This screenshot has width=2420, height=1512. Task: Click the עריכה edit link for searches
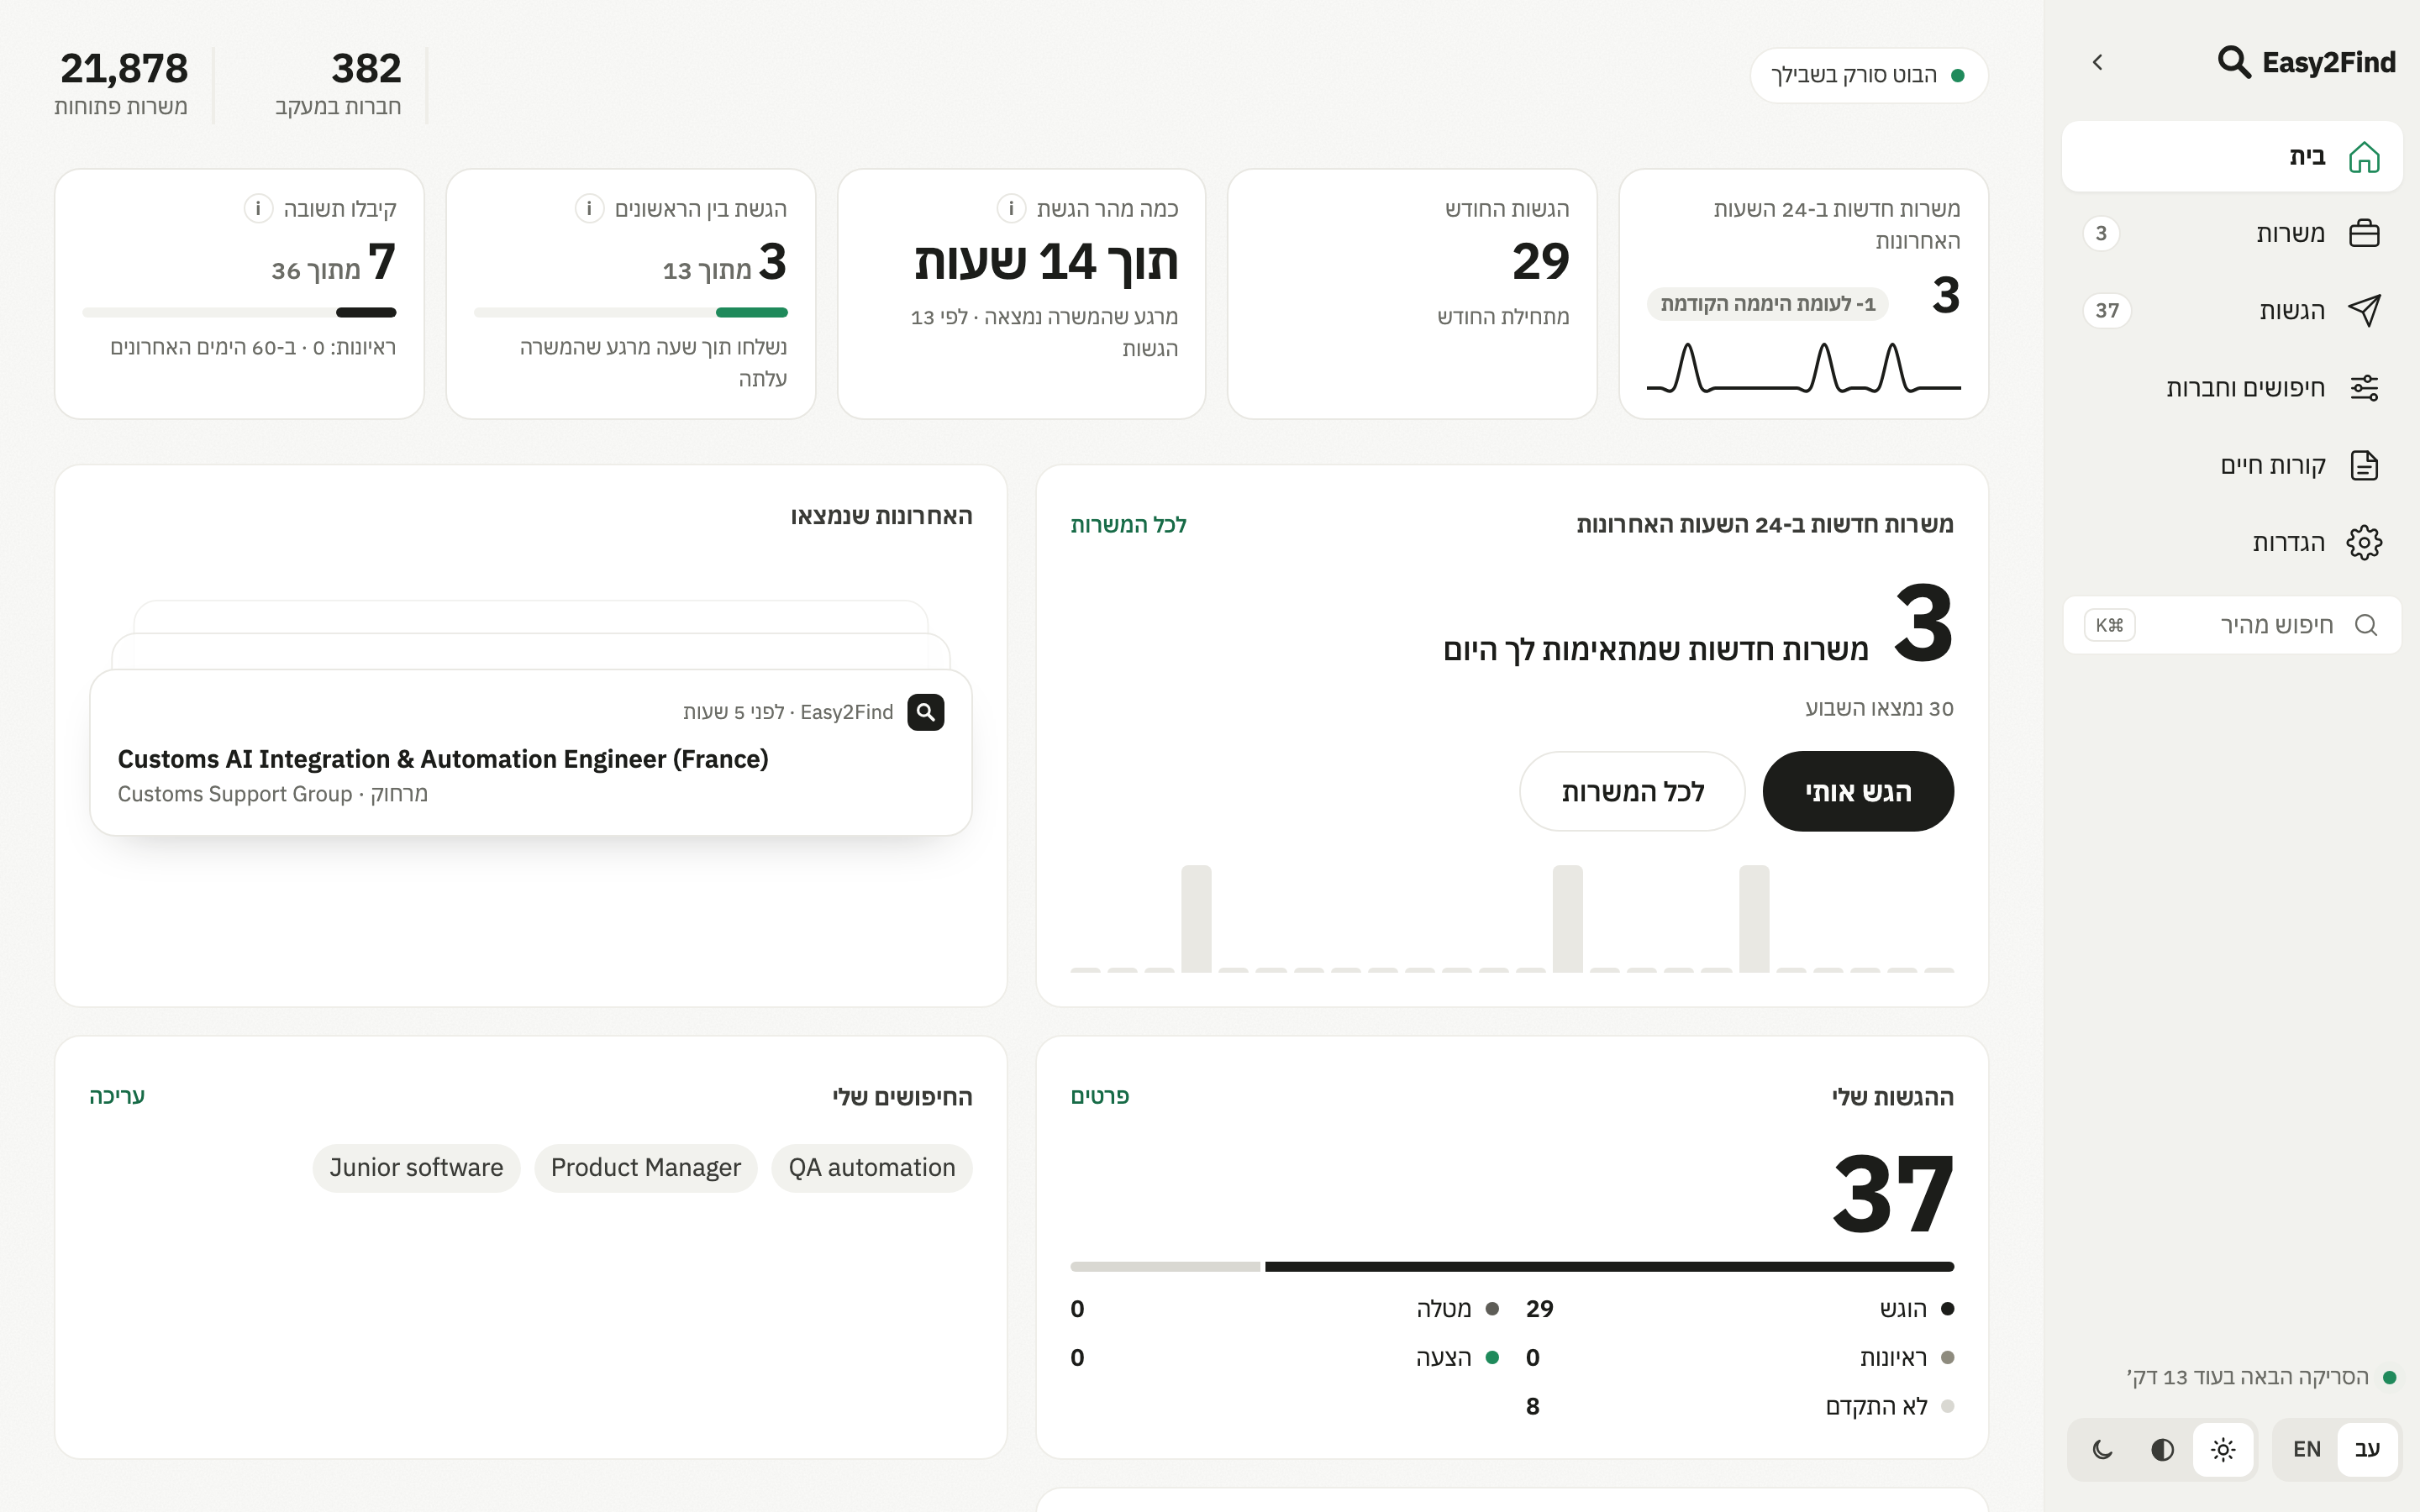117,1096
